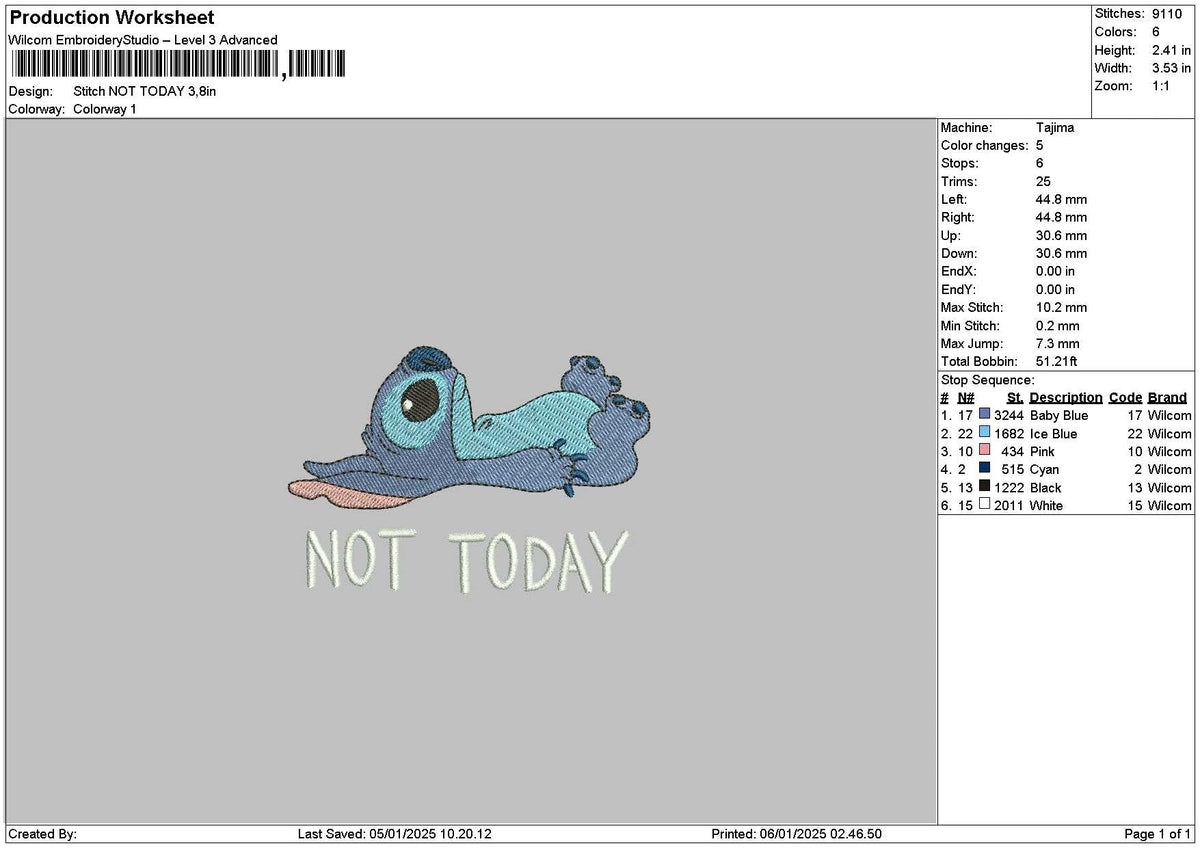The image size is (1200, 848).
Task: Click the St. column header
Action: coord(1016,397)
